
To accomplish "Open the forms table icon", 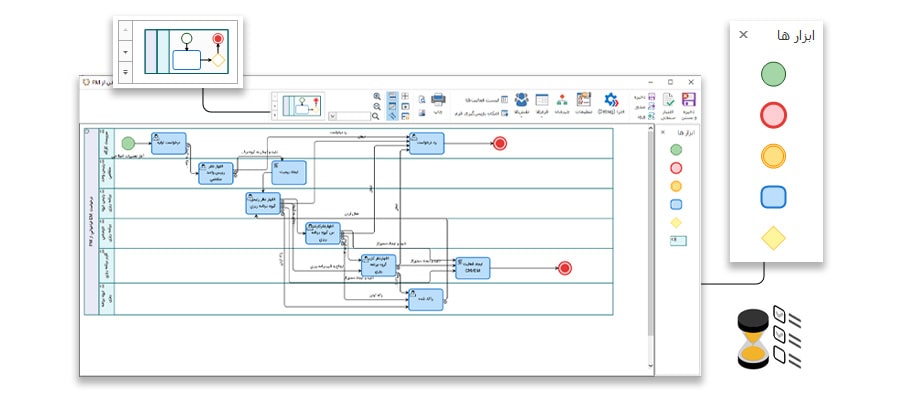I will click(x=542, y=99).
